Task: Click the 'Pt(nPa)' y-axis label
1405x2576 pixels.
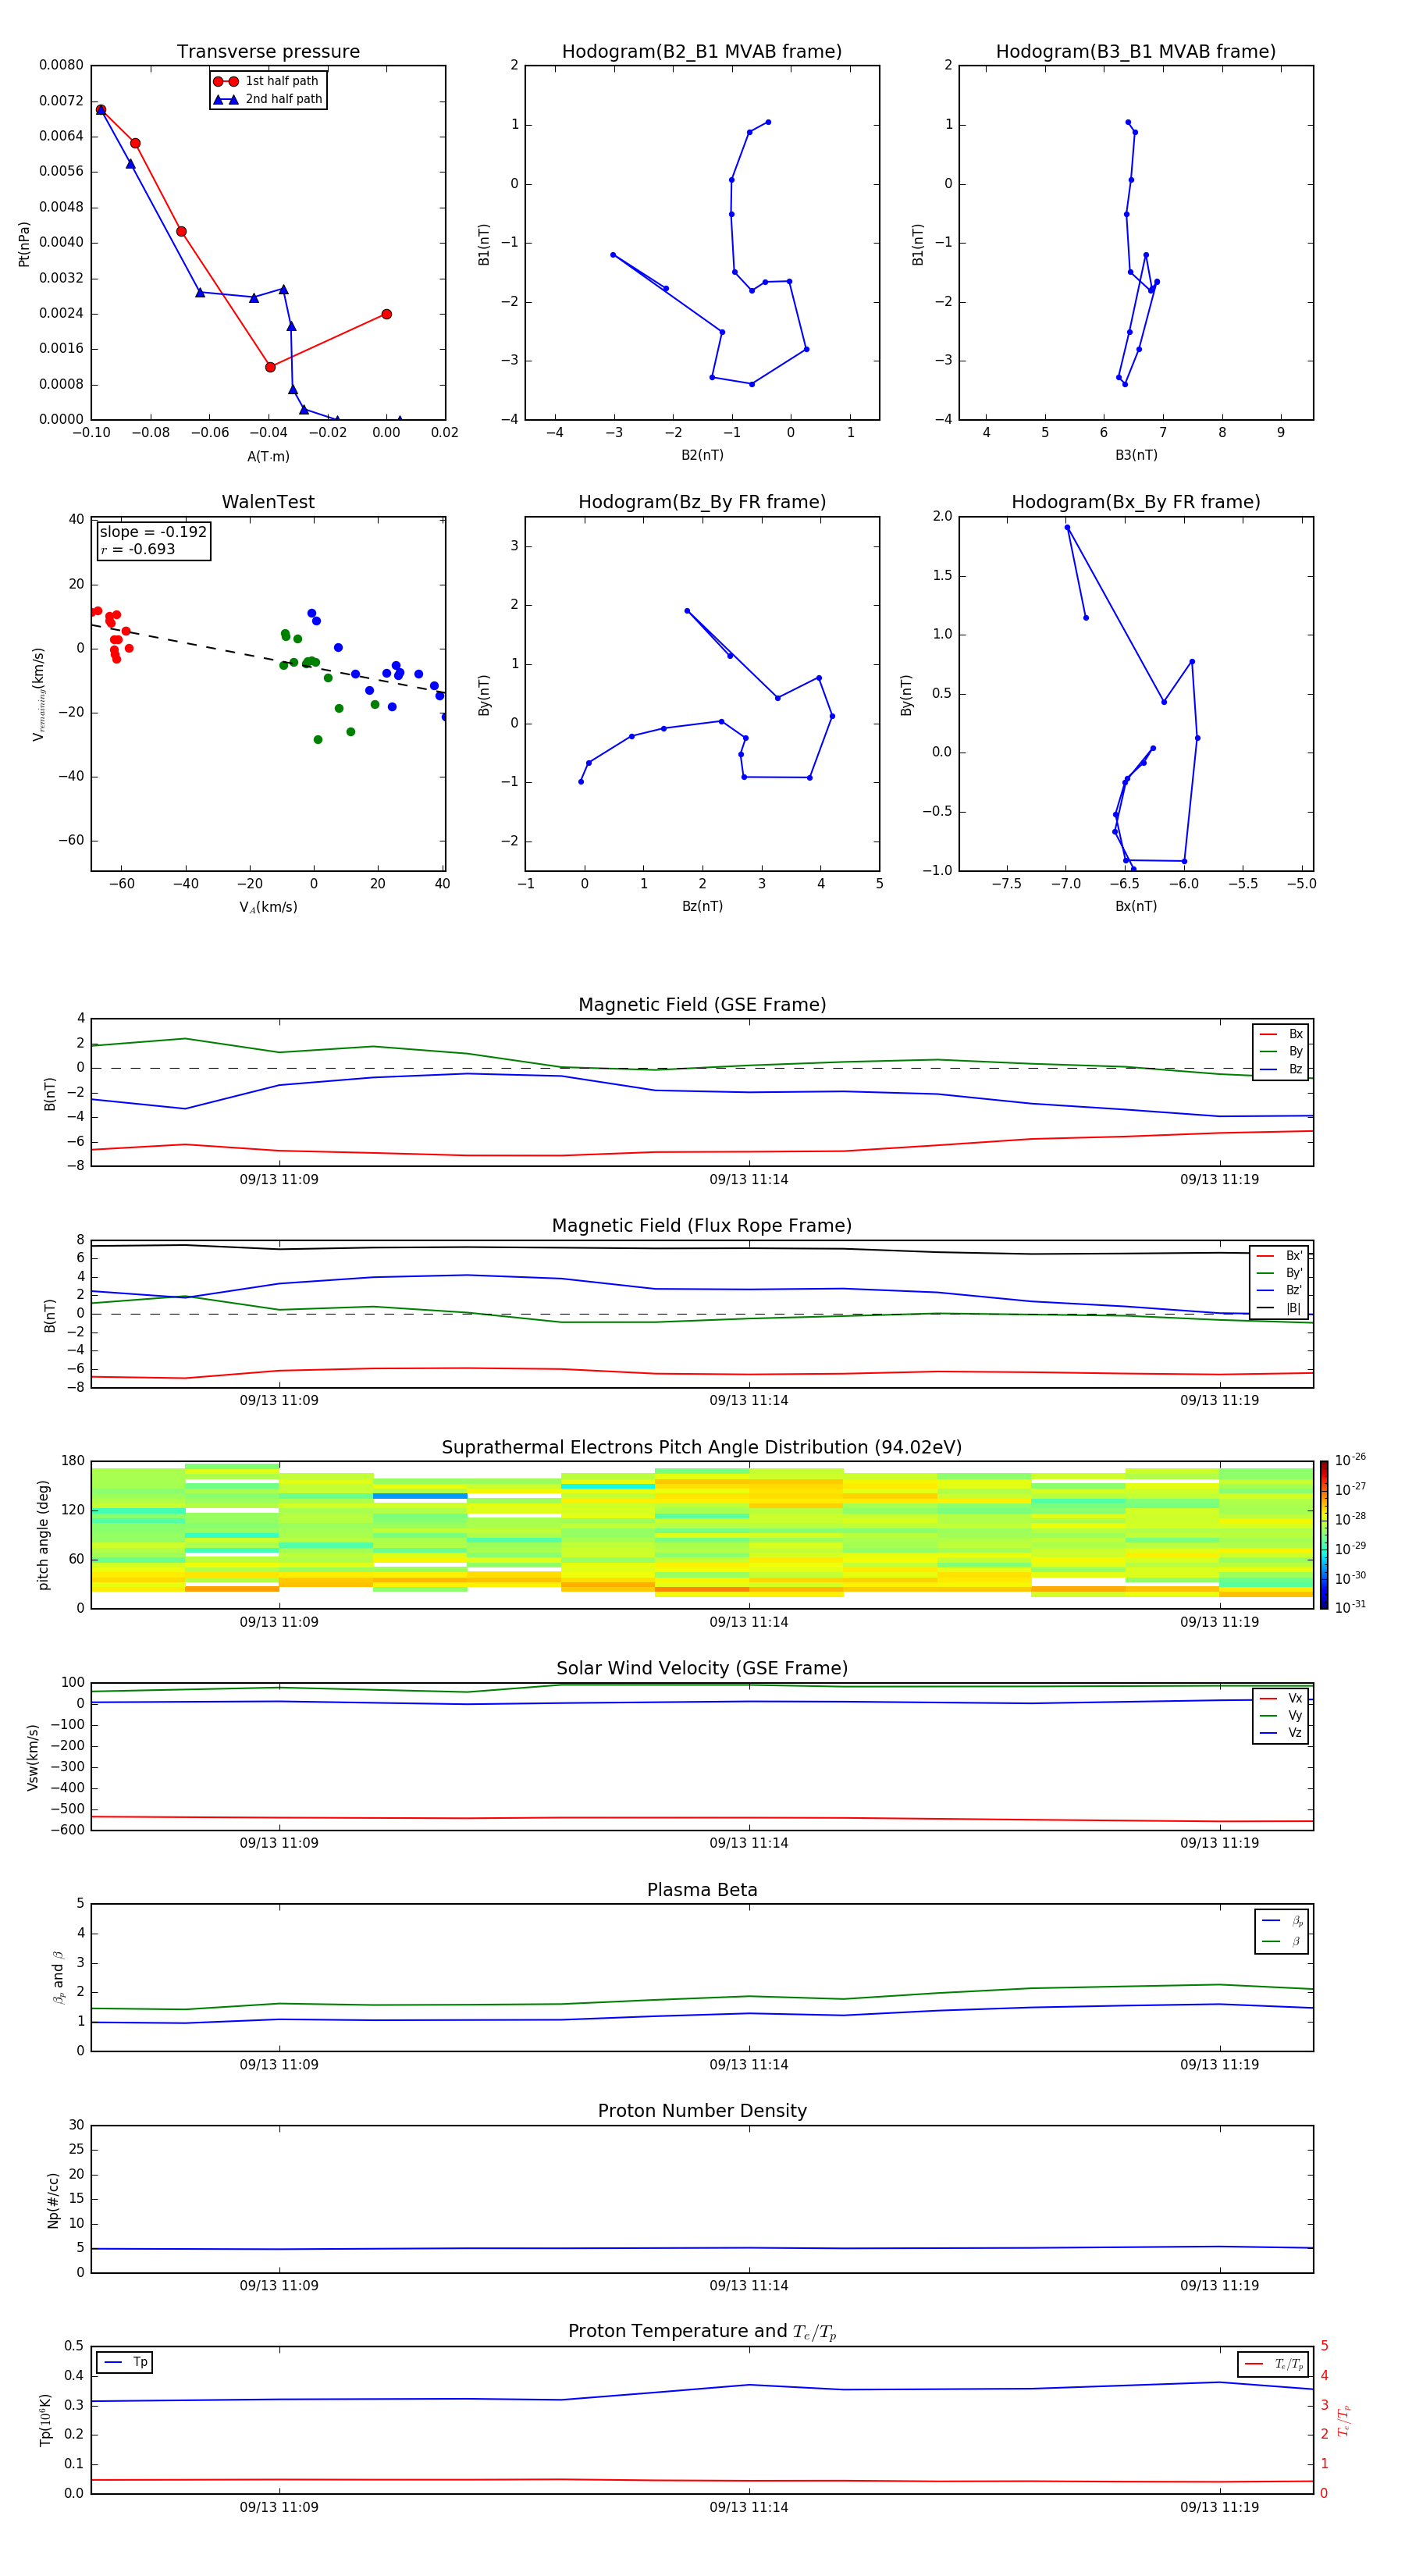Action: 24,244
